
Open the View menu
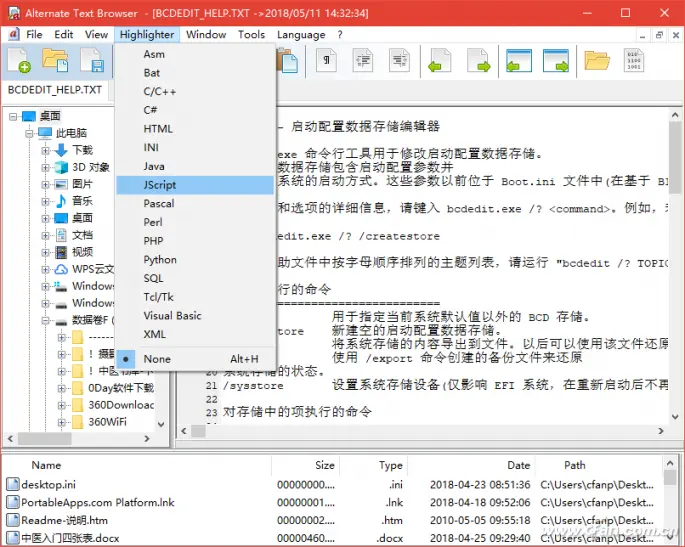96,35
